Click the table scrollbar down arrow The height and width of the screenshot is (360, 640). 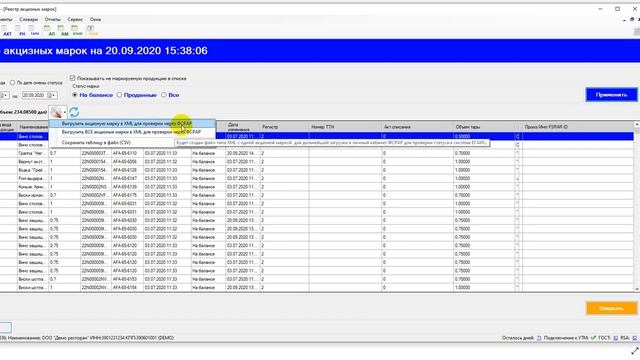coord(637,289)
